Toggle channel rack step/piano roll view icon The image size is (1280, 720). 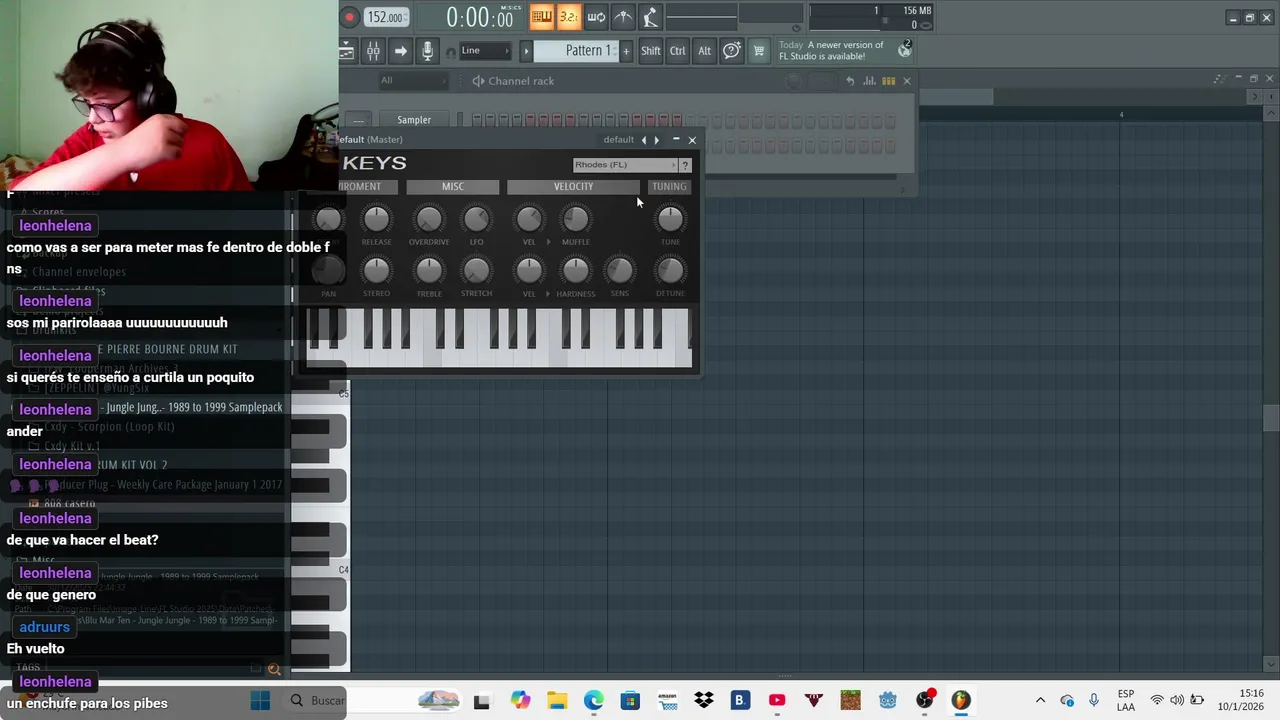[x=888, y=81]
